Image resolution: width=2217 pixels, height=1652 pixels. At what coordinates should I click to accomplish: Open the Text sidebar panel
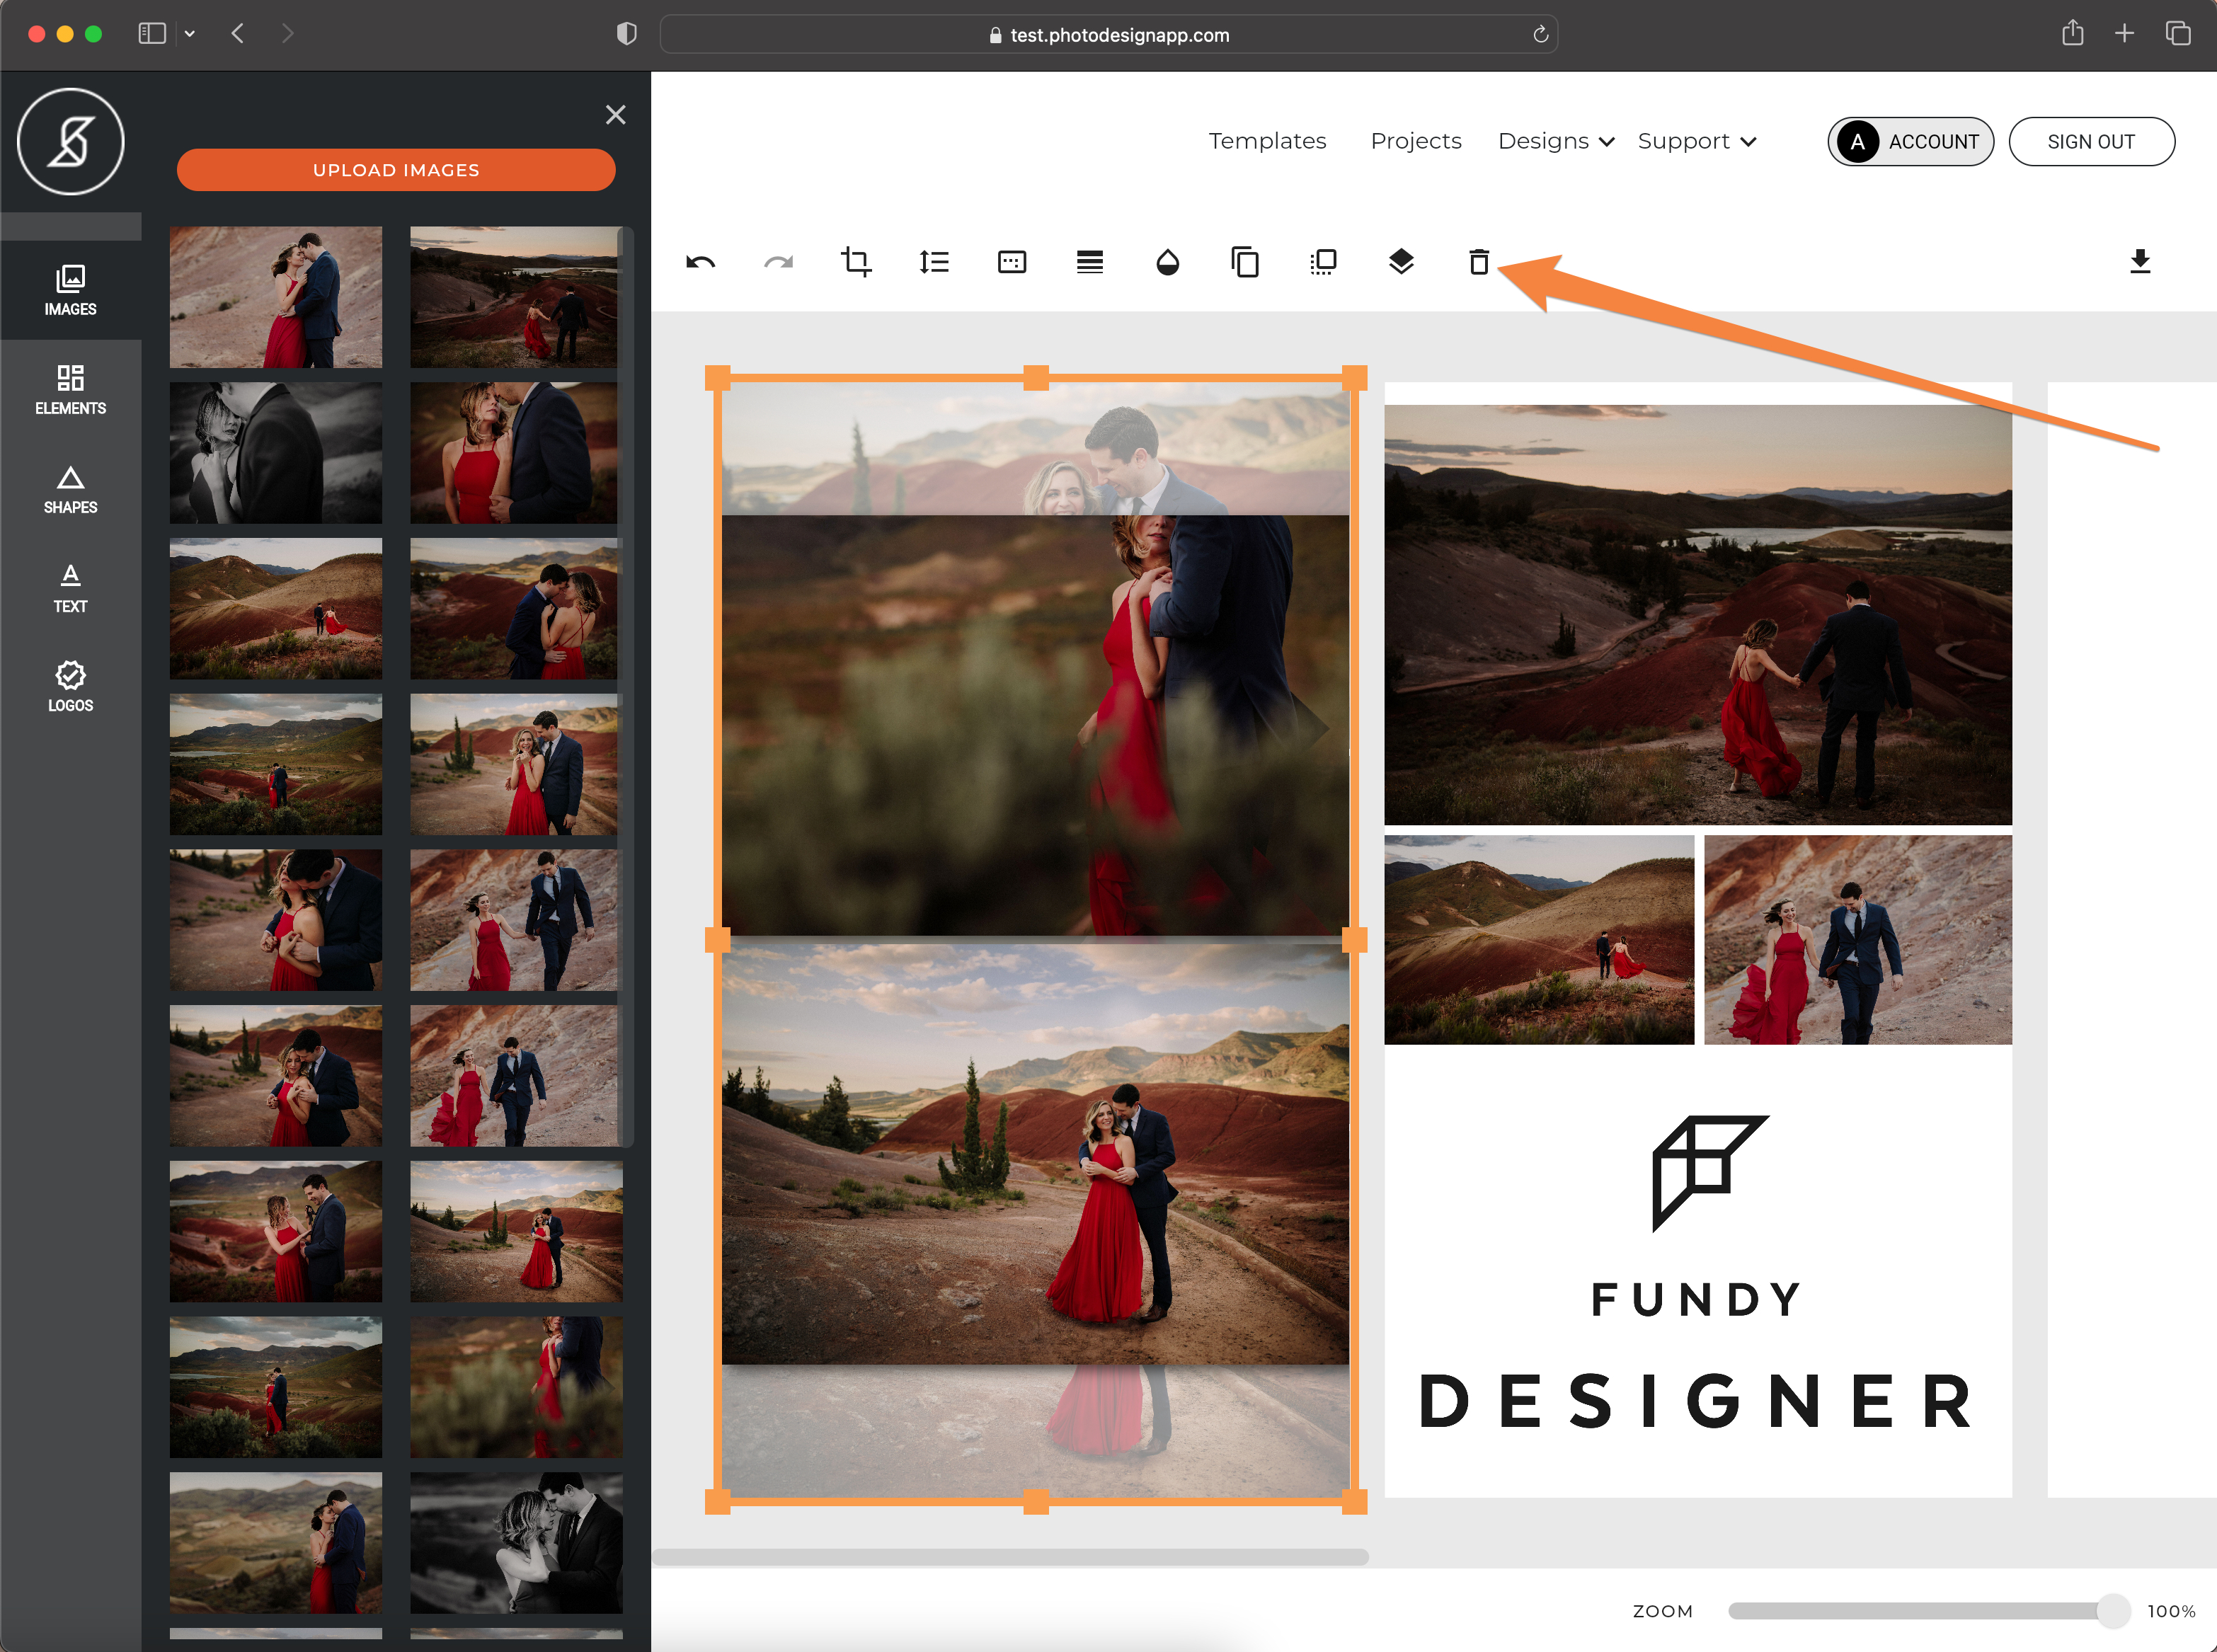[x=70, y=587]
